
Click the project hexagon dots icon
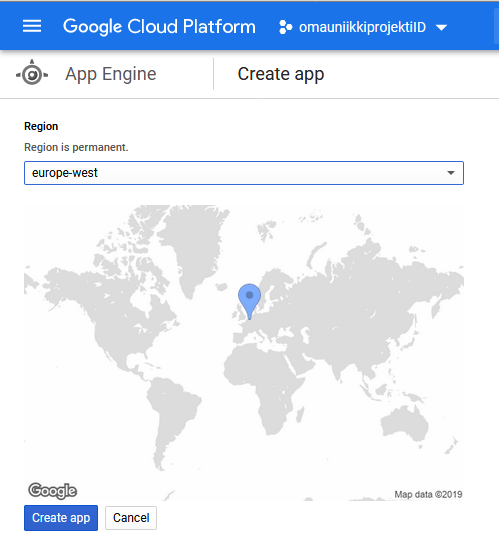285,27
